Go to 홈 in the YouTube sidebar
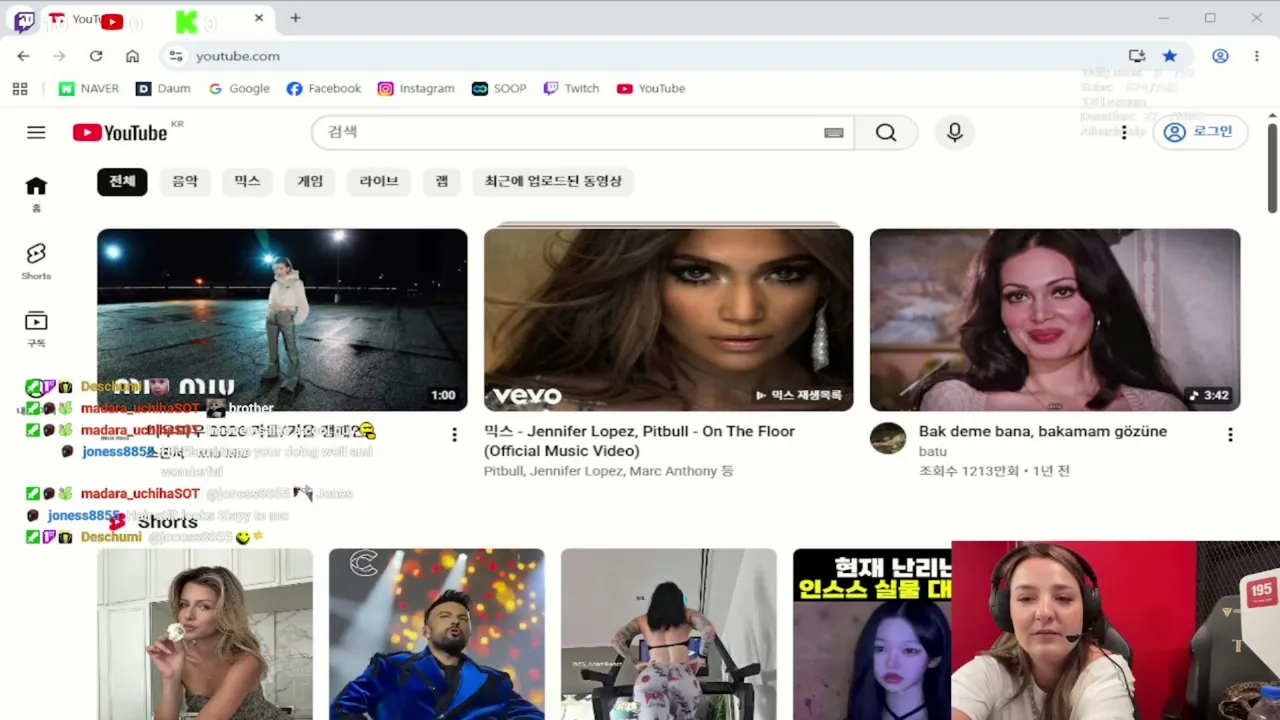This screenshot has height=720, width=1280. tap(36, 193)
